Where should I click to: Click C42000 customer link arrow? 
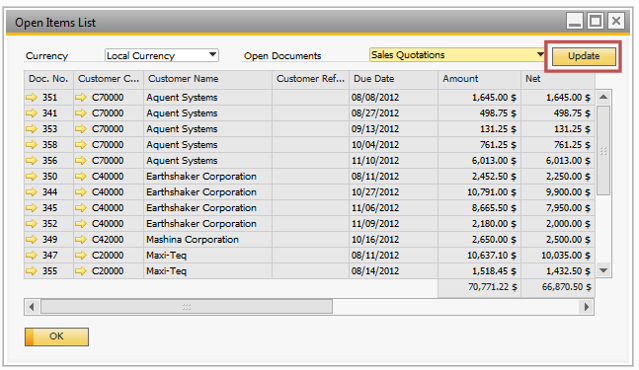point(81,240)
